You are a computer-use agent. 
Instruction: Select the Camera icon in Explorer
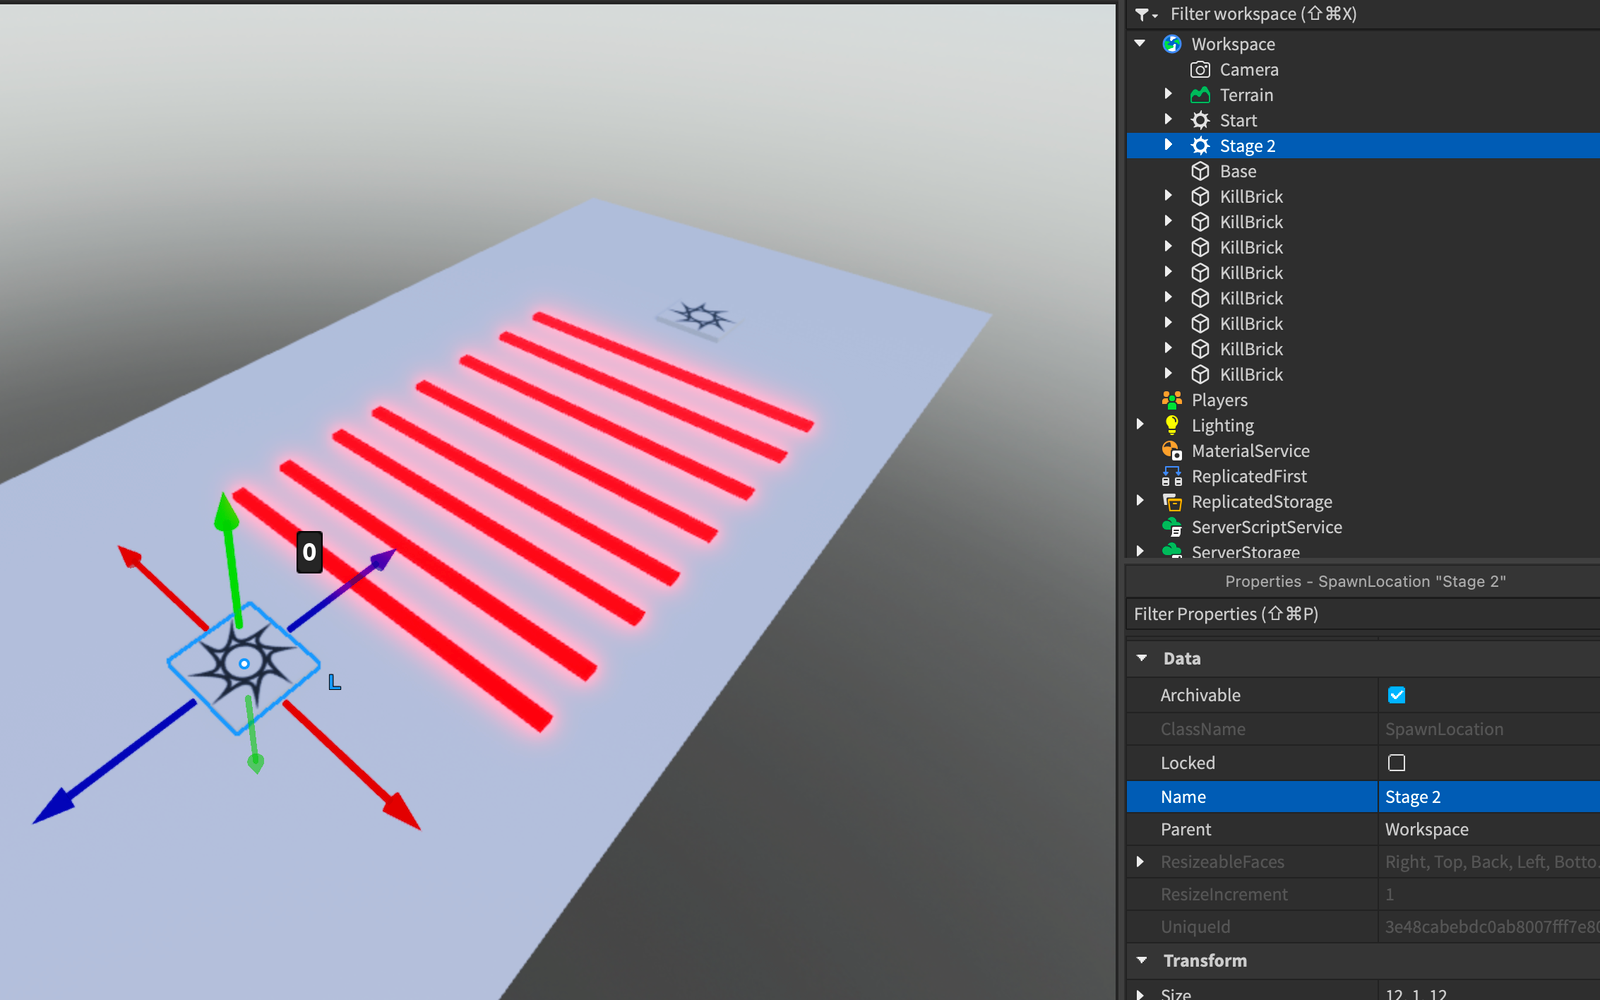[x=1200, y=70]
